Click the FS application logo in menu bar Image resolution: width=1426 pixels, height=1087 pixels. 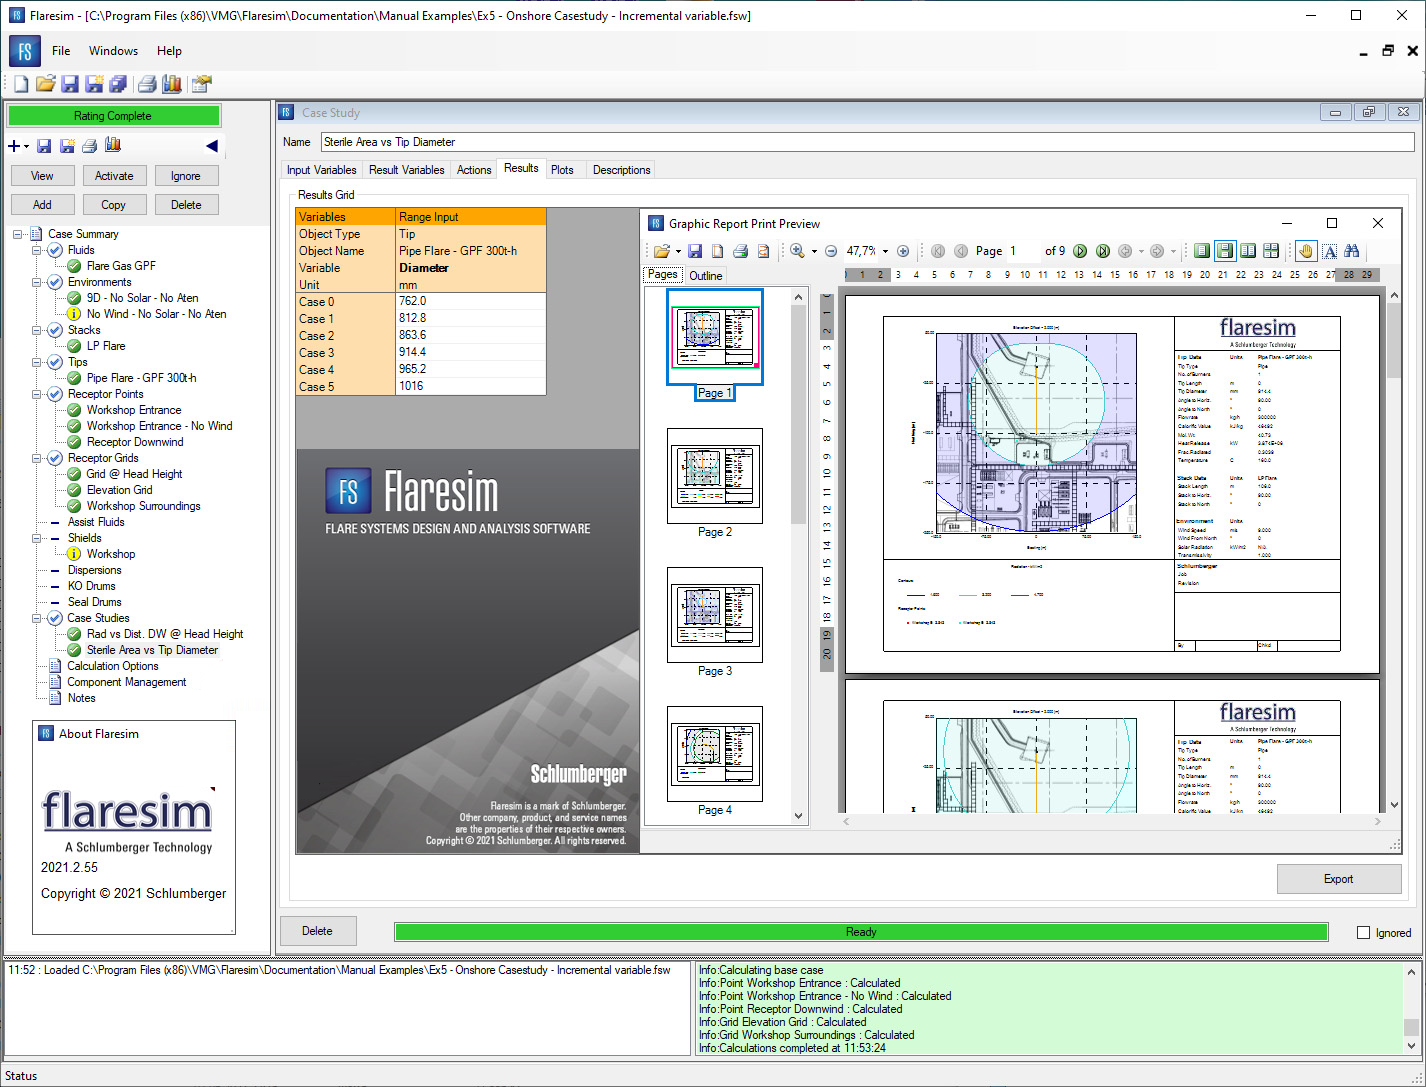coord(25,51)
